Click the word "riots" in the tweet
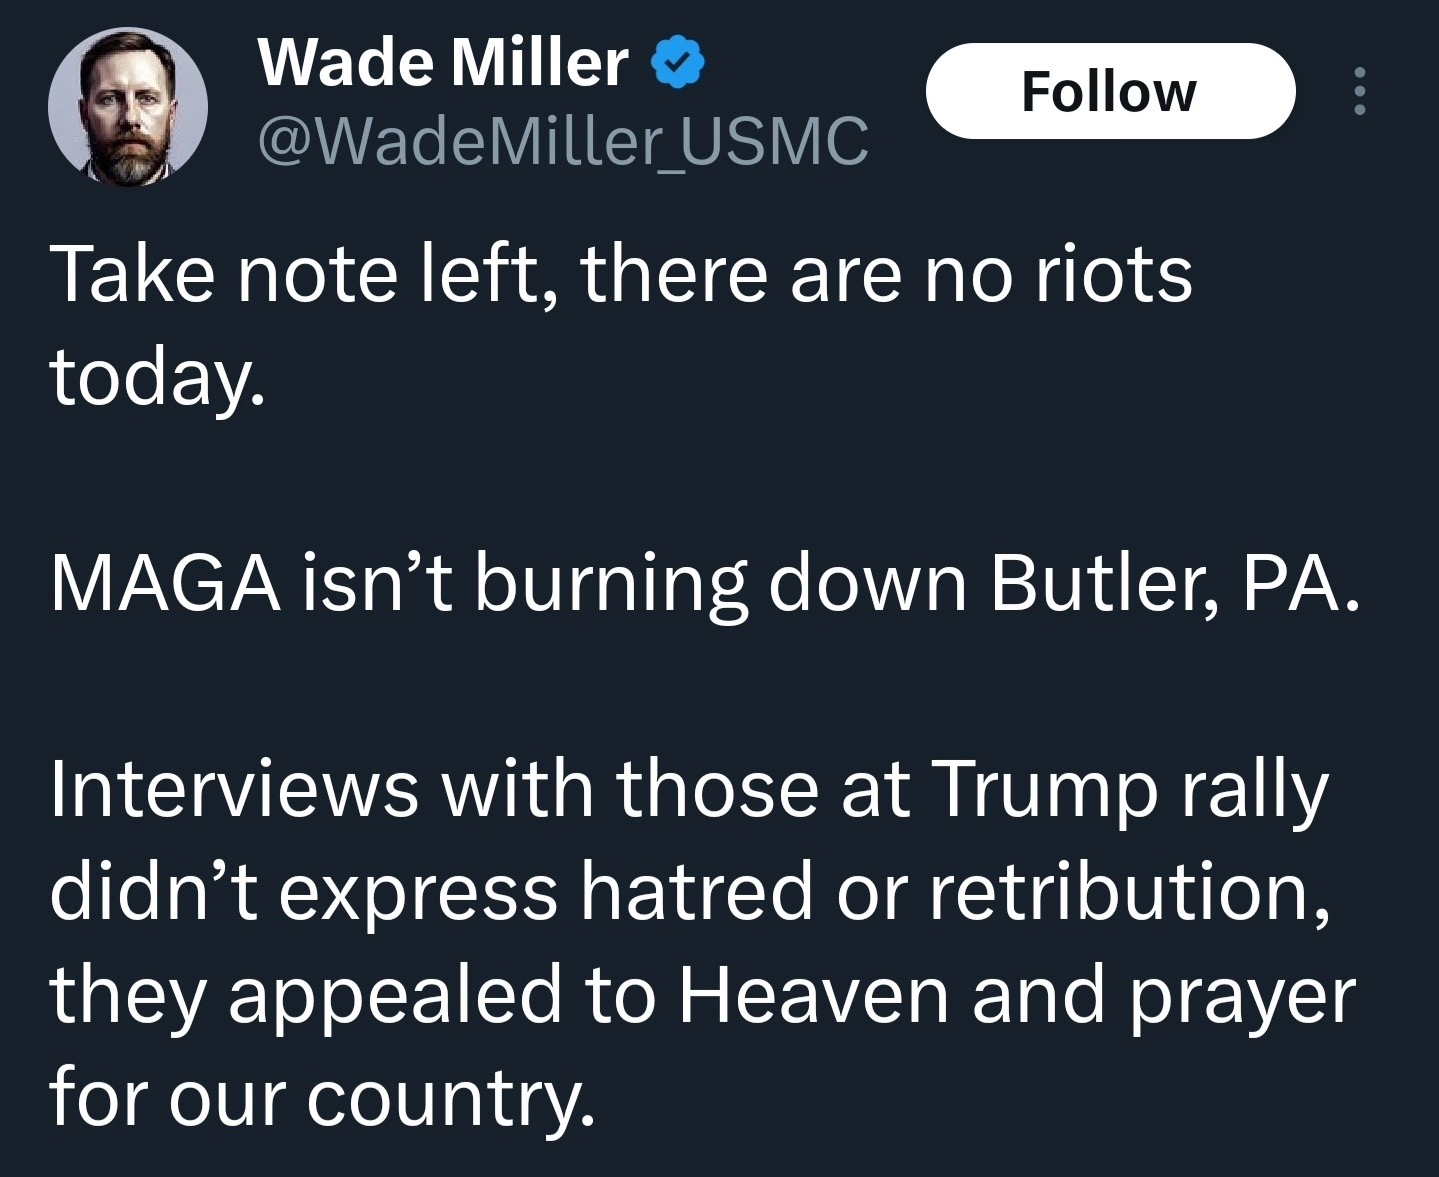Image resolution: width=1439 pixels, height=1177 pixels. (x=1113, y=275)
